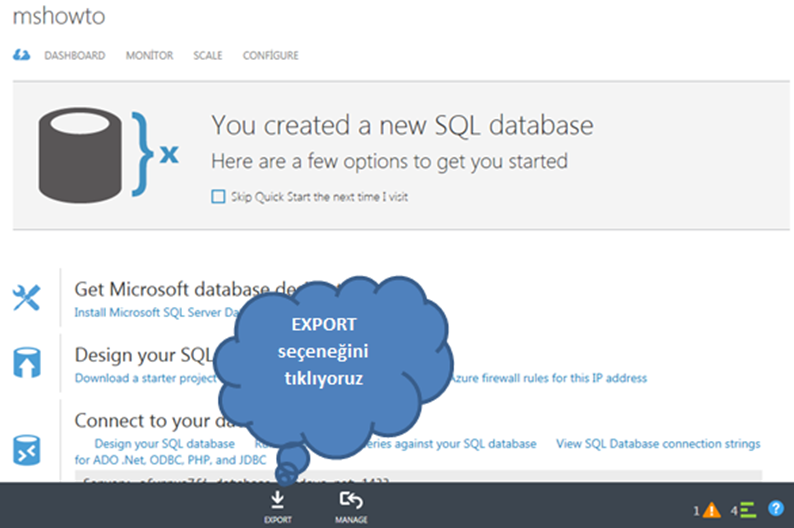Screen dimensions: 794x528
Task: Enable Skip Quick Start checkbox
Action: pyautogui.click(x=218, y=196)
